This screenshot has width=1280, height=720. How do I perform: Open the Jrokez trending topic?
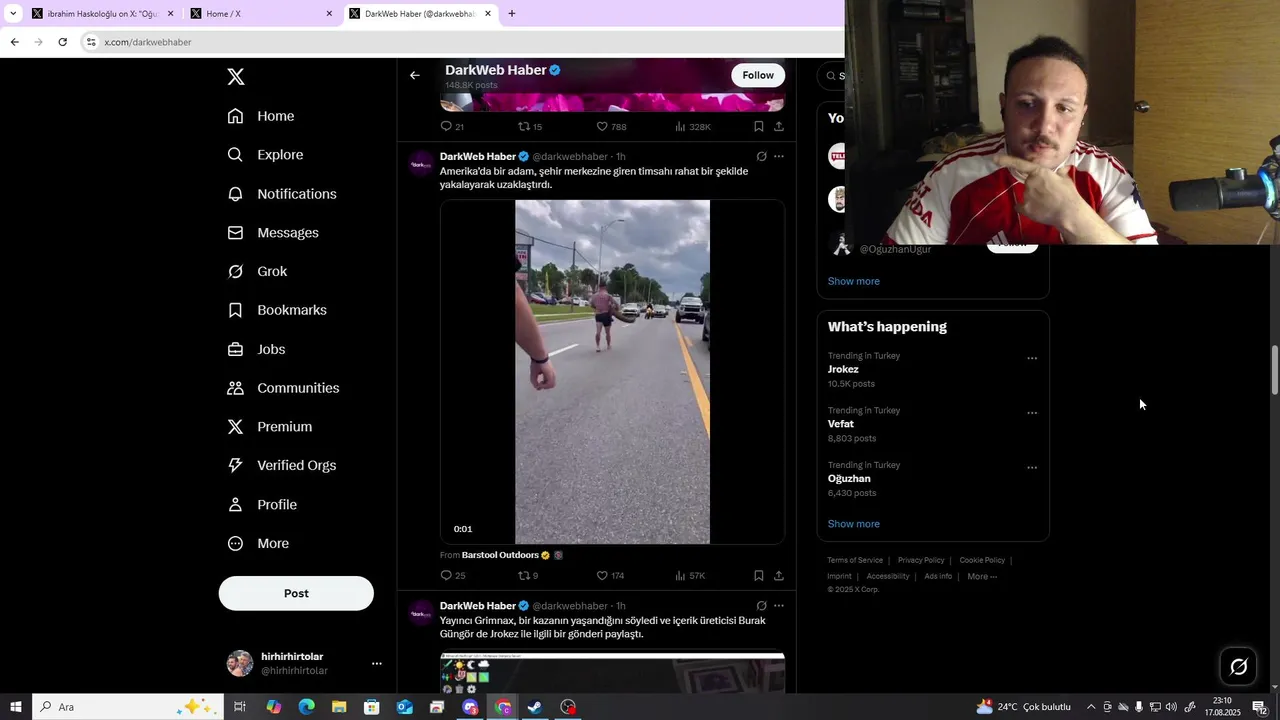click(843, 369)
